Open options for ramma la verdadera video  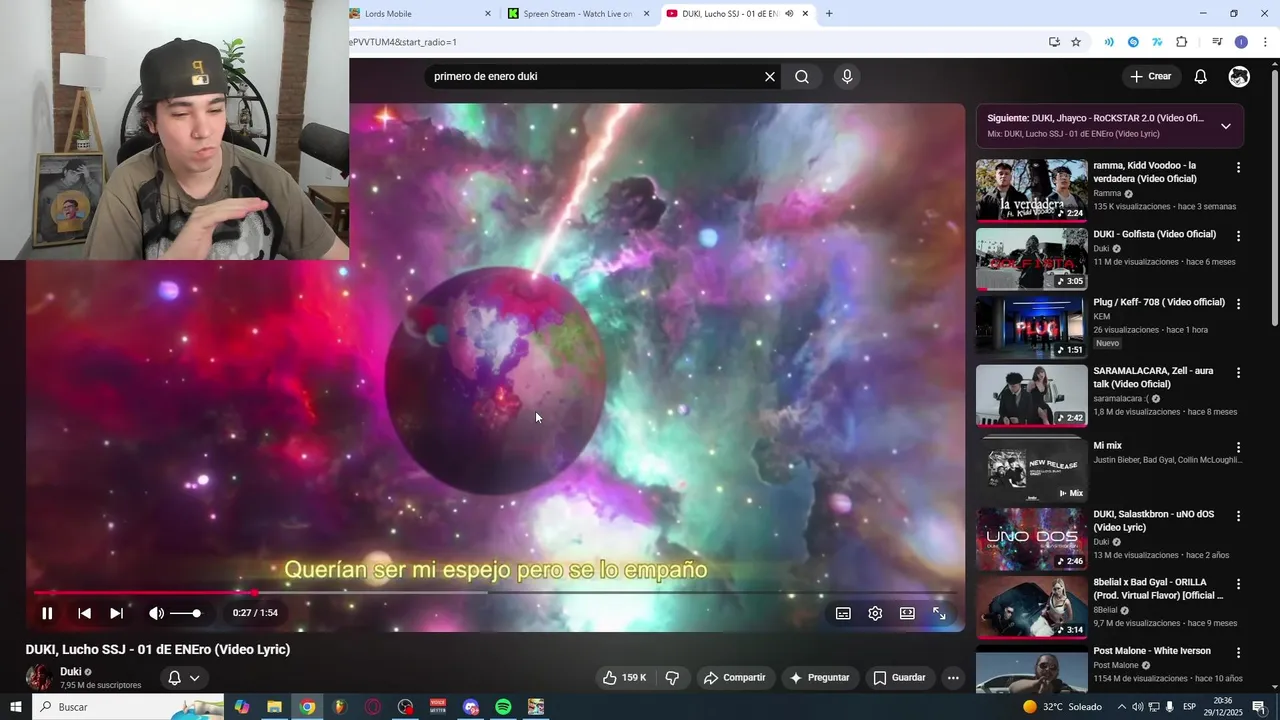[1238, 168]
